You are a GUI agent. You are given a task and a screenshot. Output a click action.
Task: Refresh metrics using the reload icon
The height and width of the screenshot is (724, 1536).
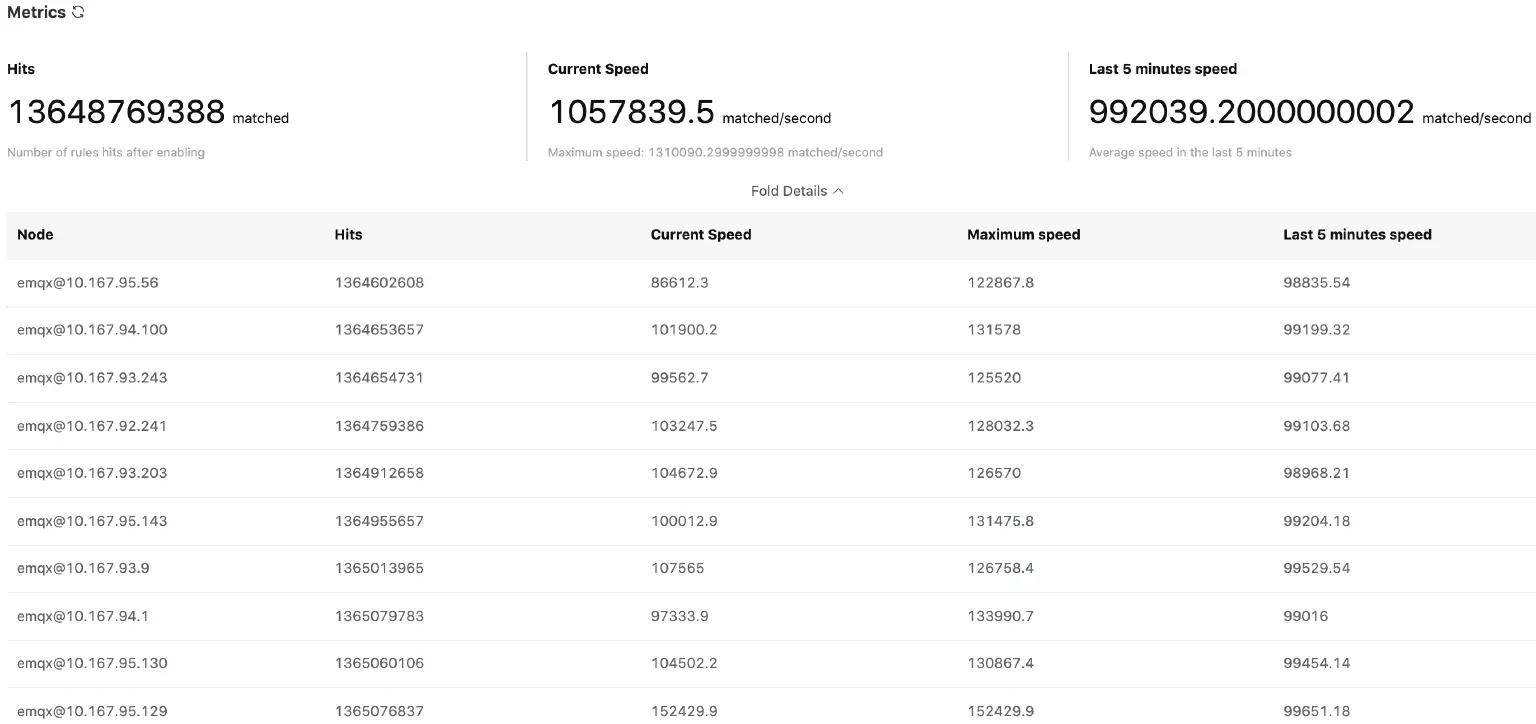(x=77, y=12)
